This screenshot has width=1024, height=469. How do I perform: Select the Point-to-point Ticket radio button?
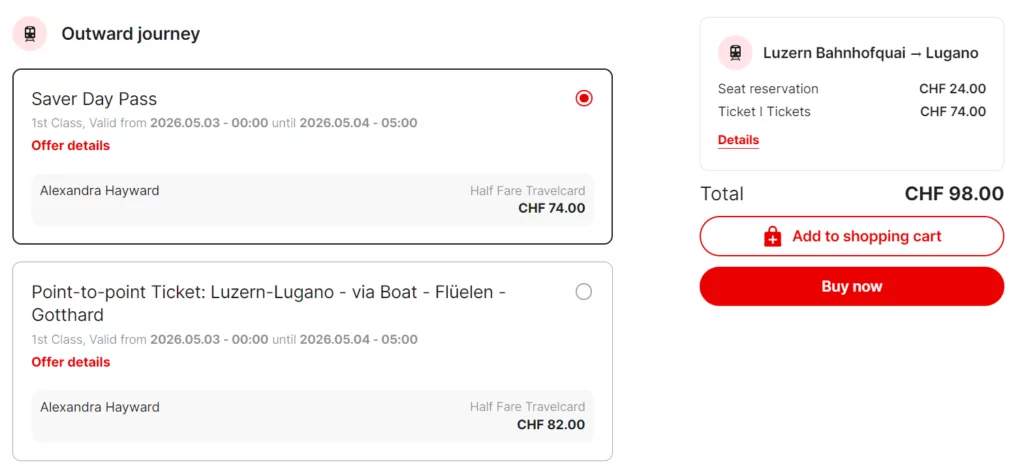[584, 292]
